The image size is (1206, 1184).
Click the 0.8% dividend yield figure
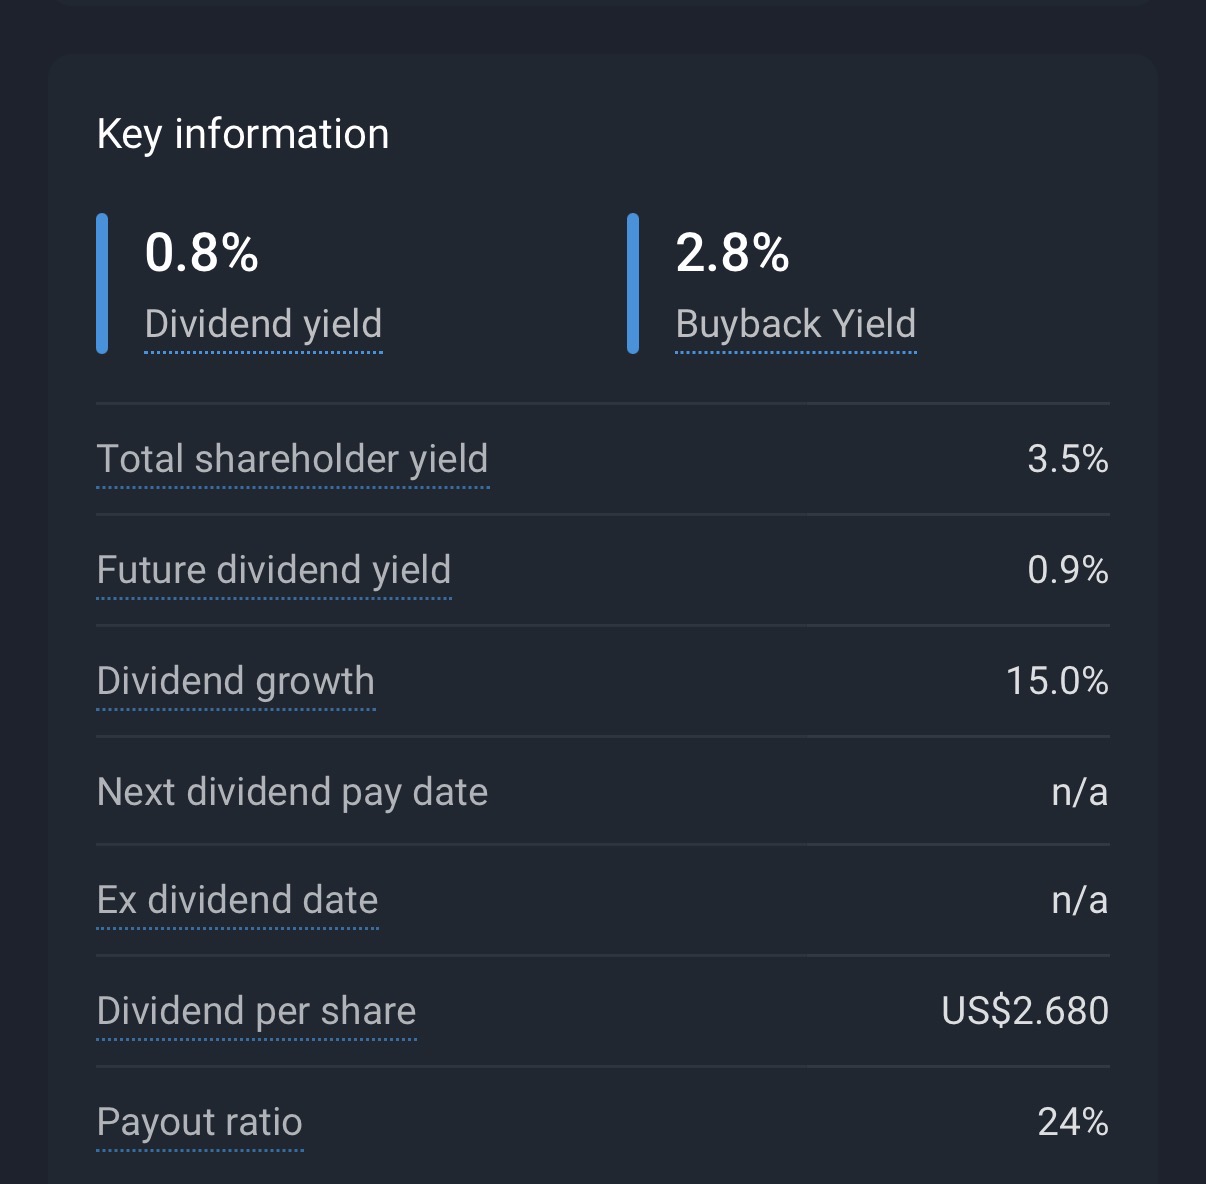tap(202, 252)
